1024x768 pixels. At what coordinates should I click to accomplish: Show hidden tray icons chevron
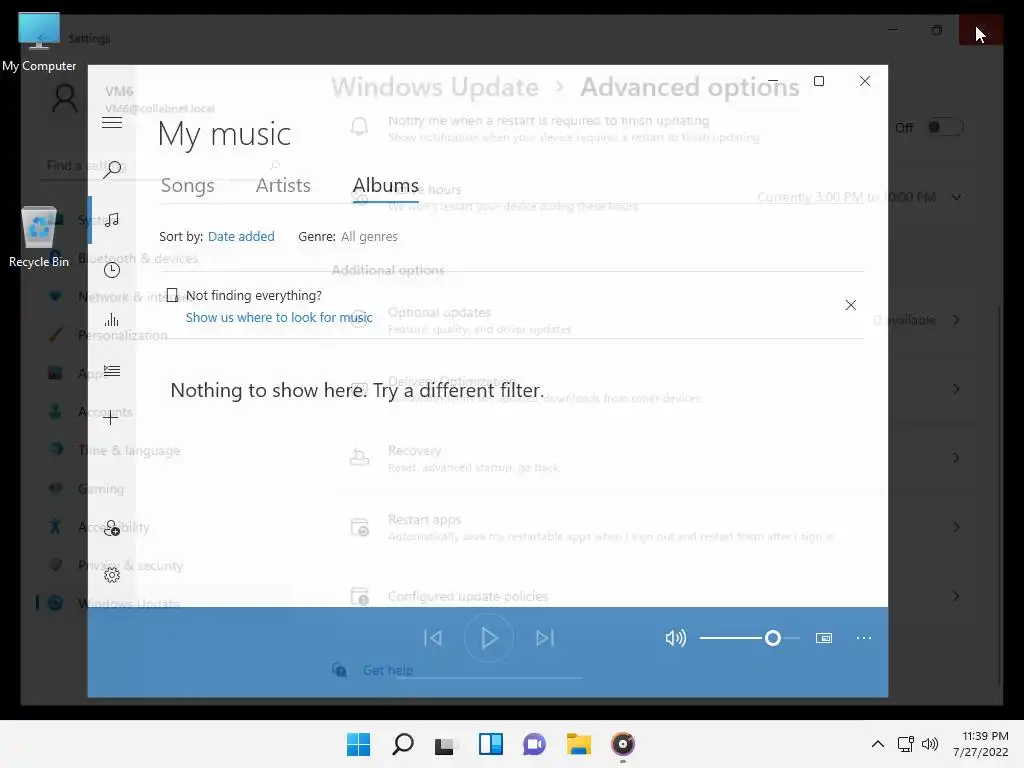[878, 744]
